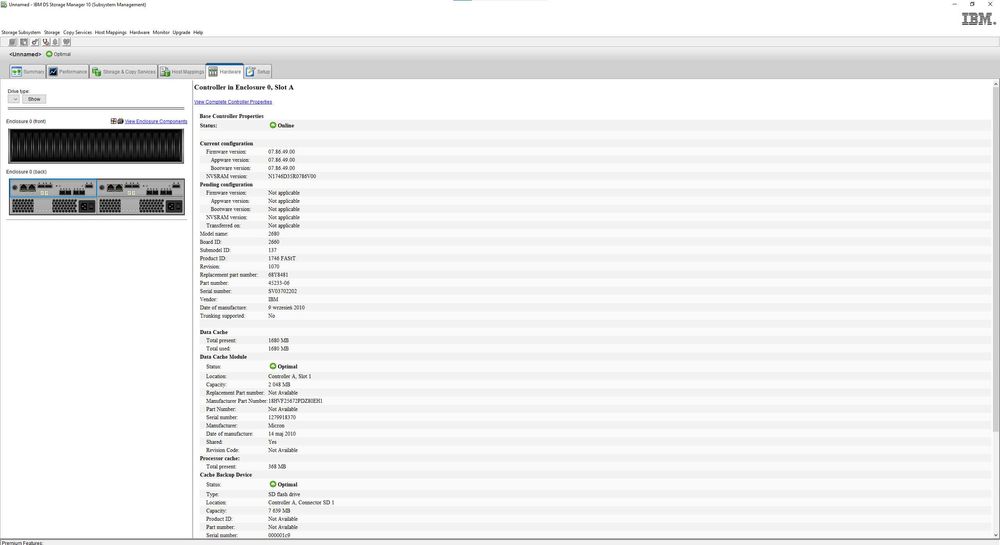Click the Show button for drive type
Screen dimensions: 1000x545
tap(34, 99)
